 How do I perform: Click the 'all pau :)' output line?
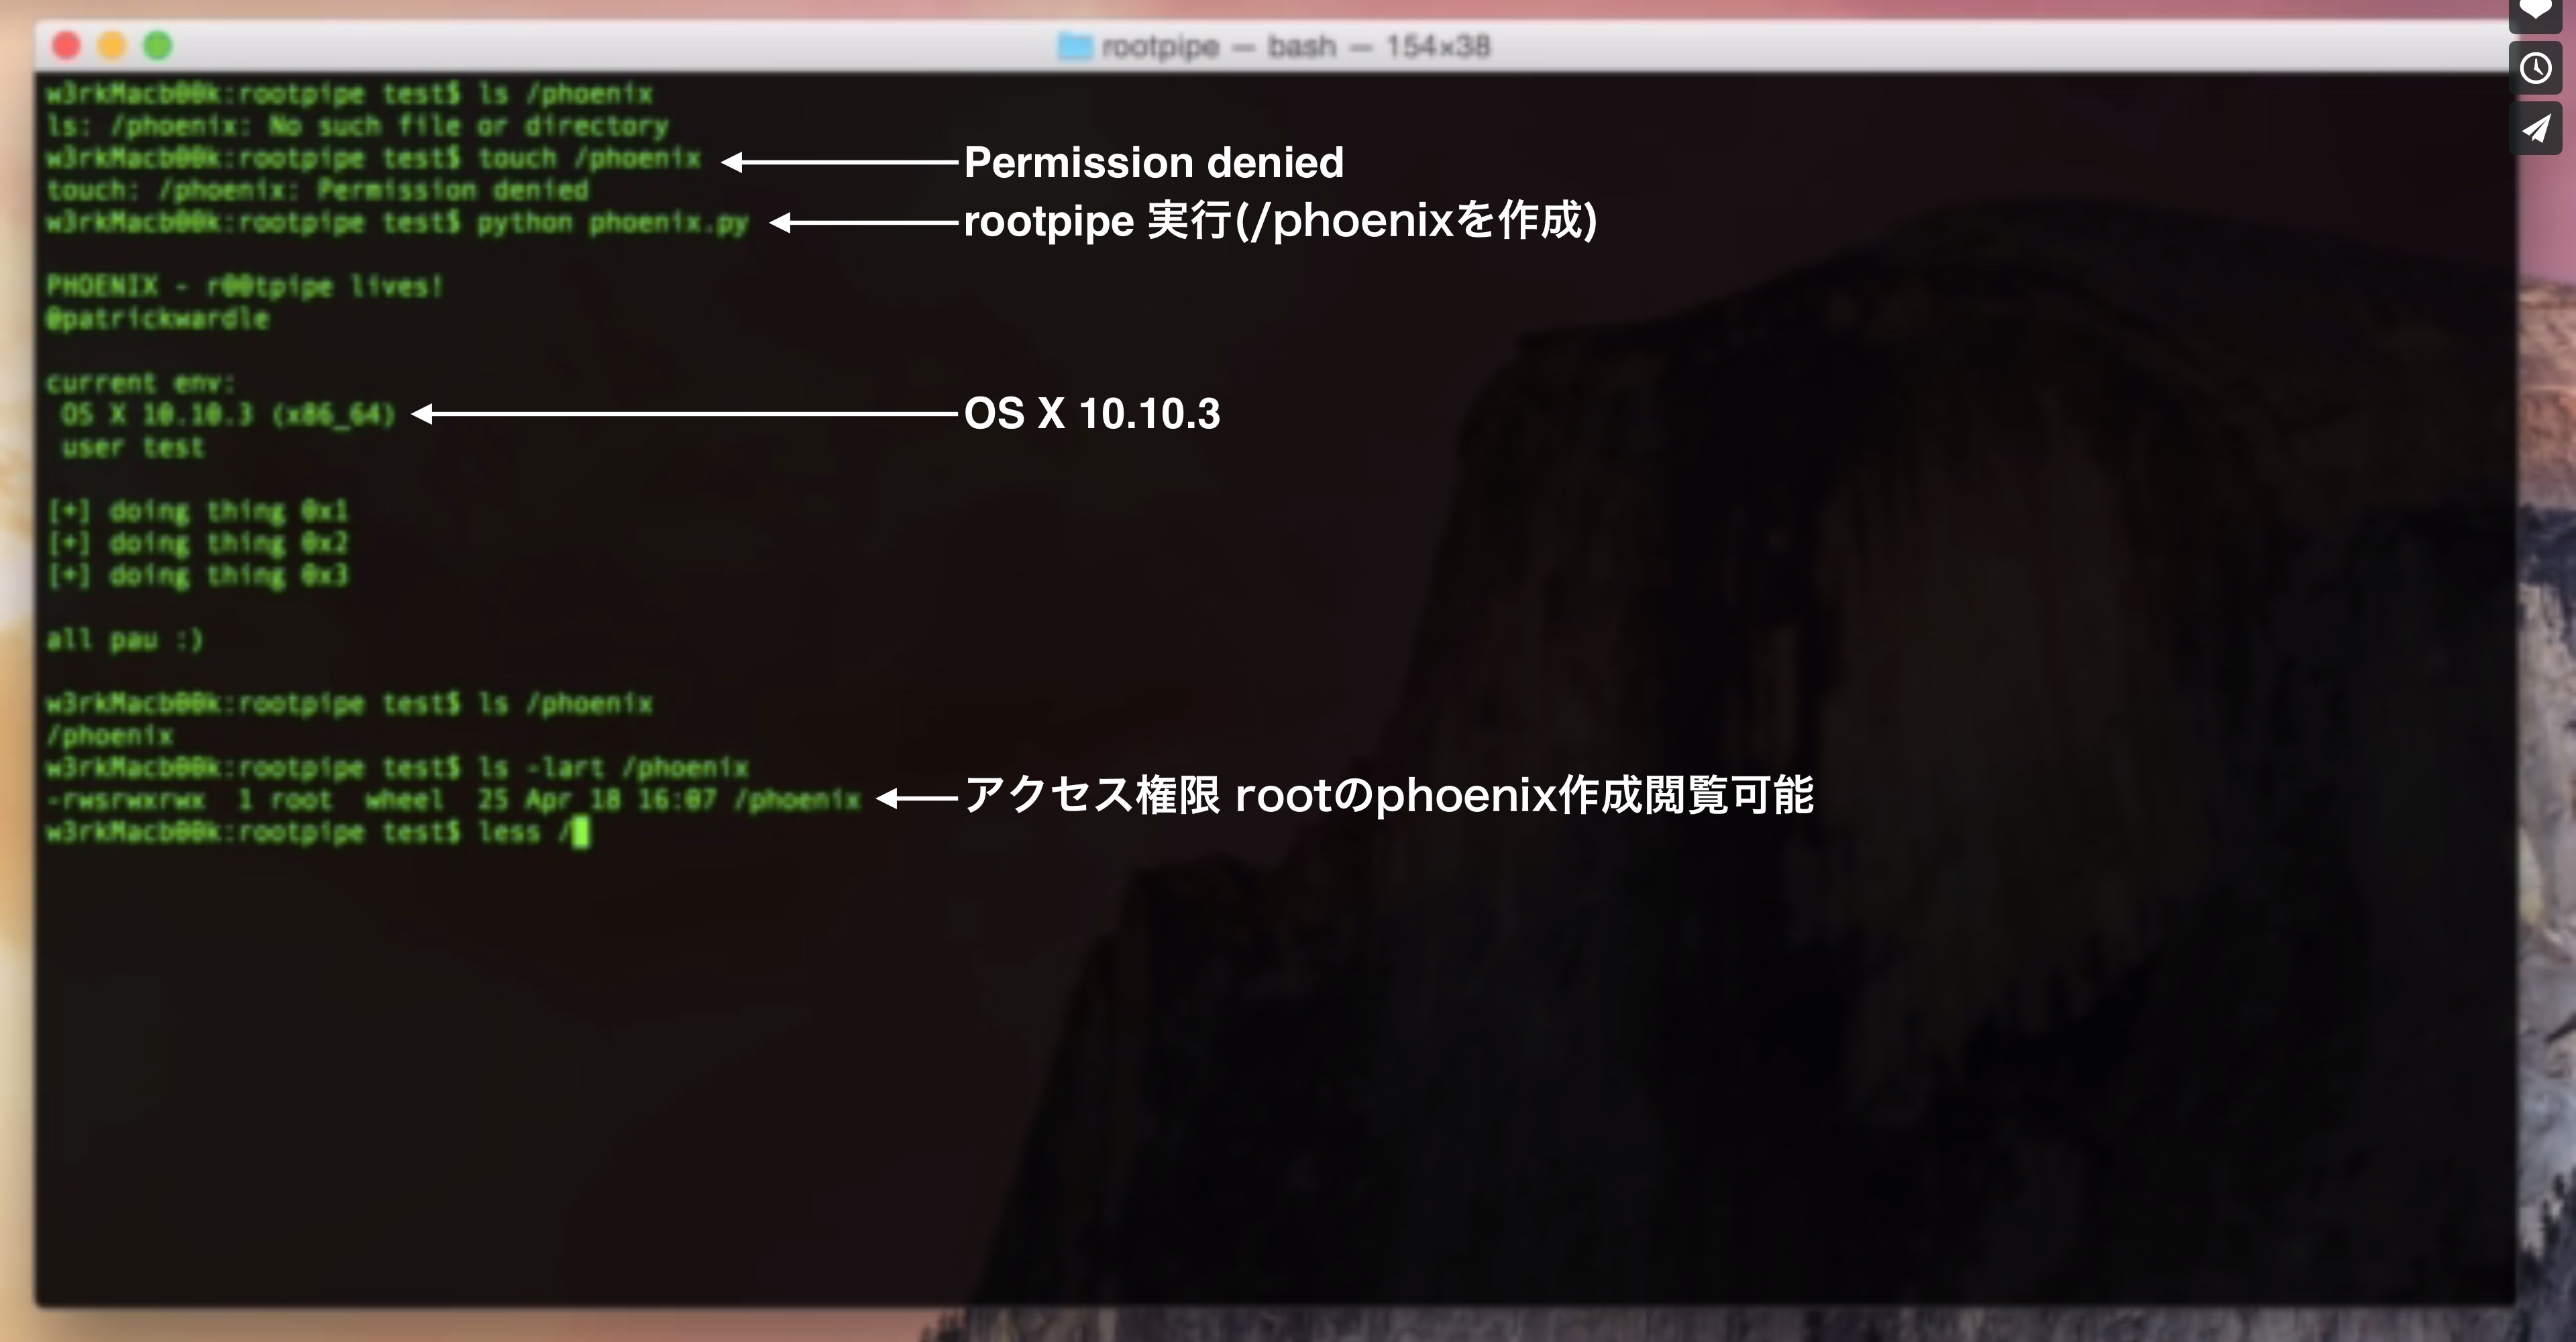click(x=124, y=639)
